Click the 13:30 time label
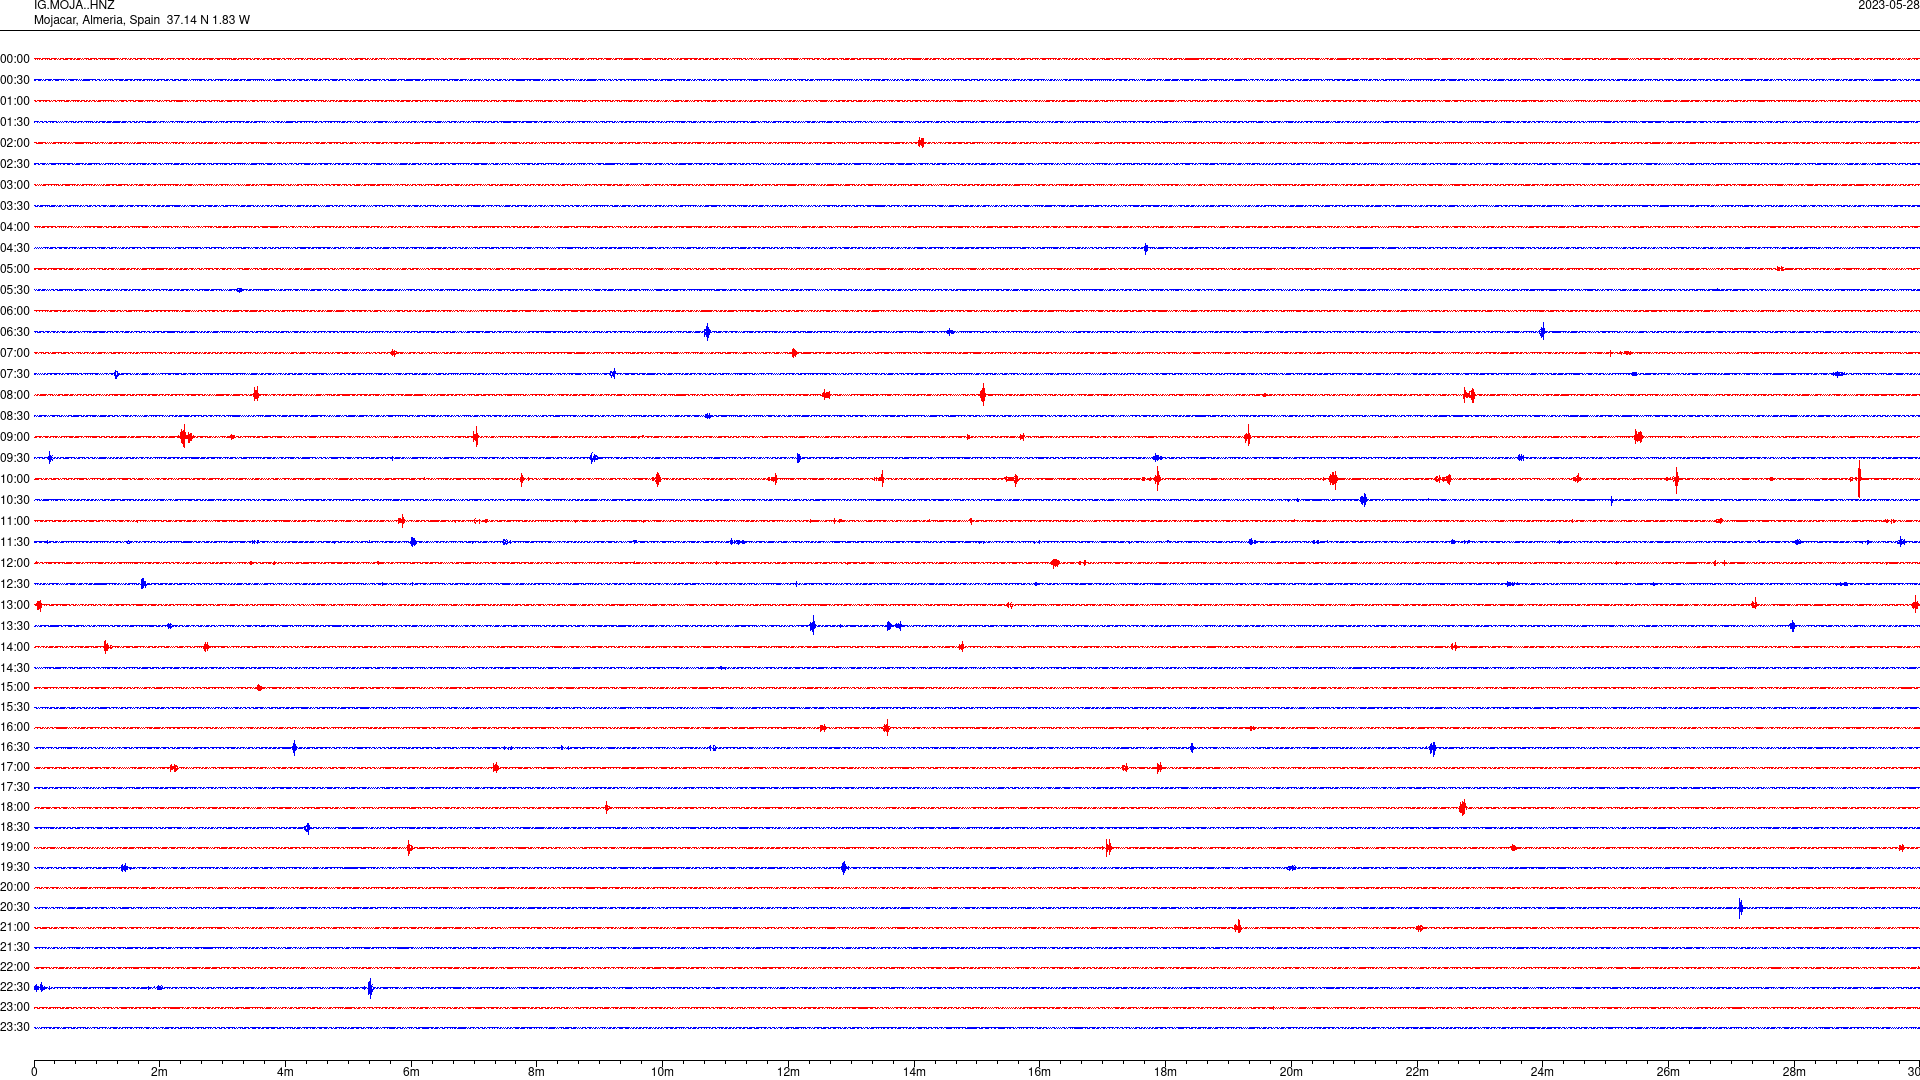 (15, 626)
